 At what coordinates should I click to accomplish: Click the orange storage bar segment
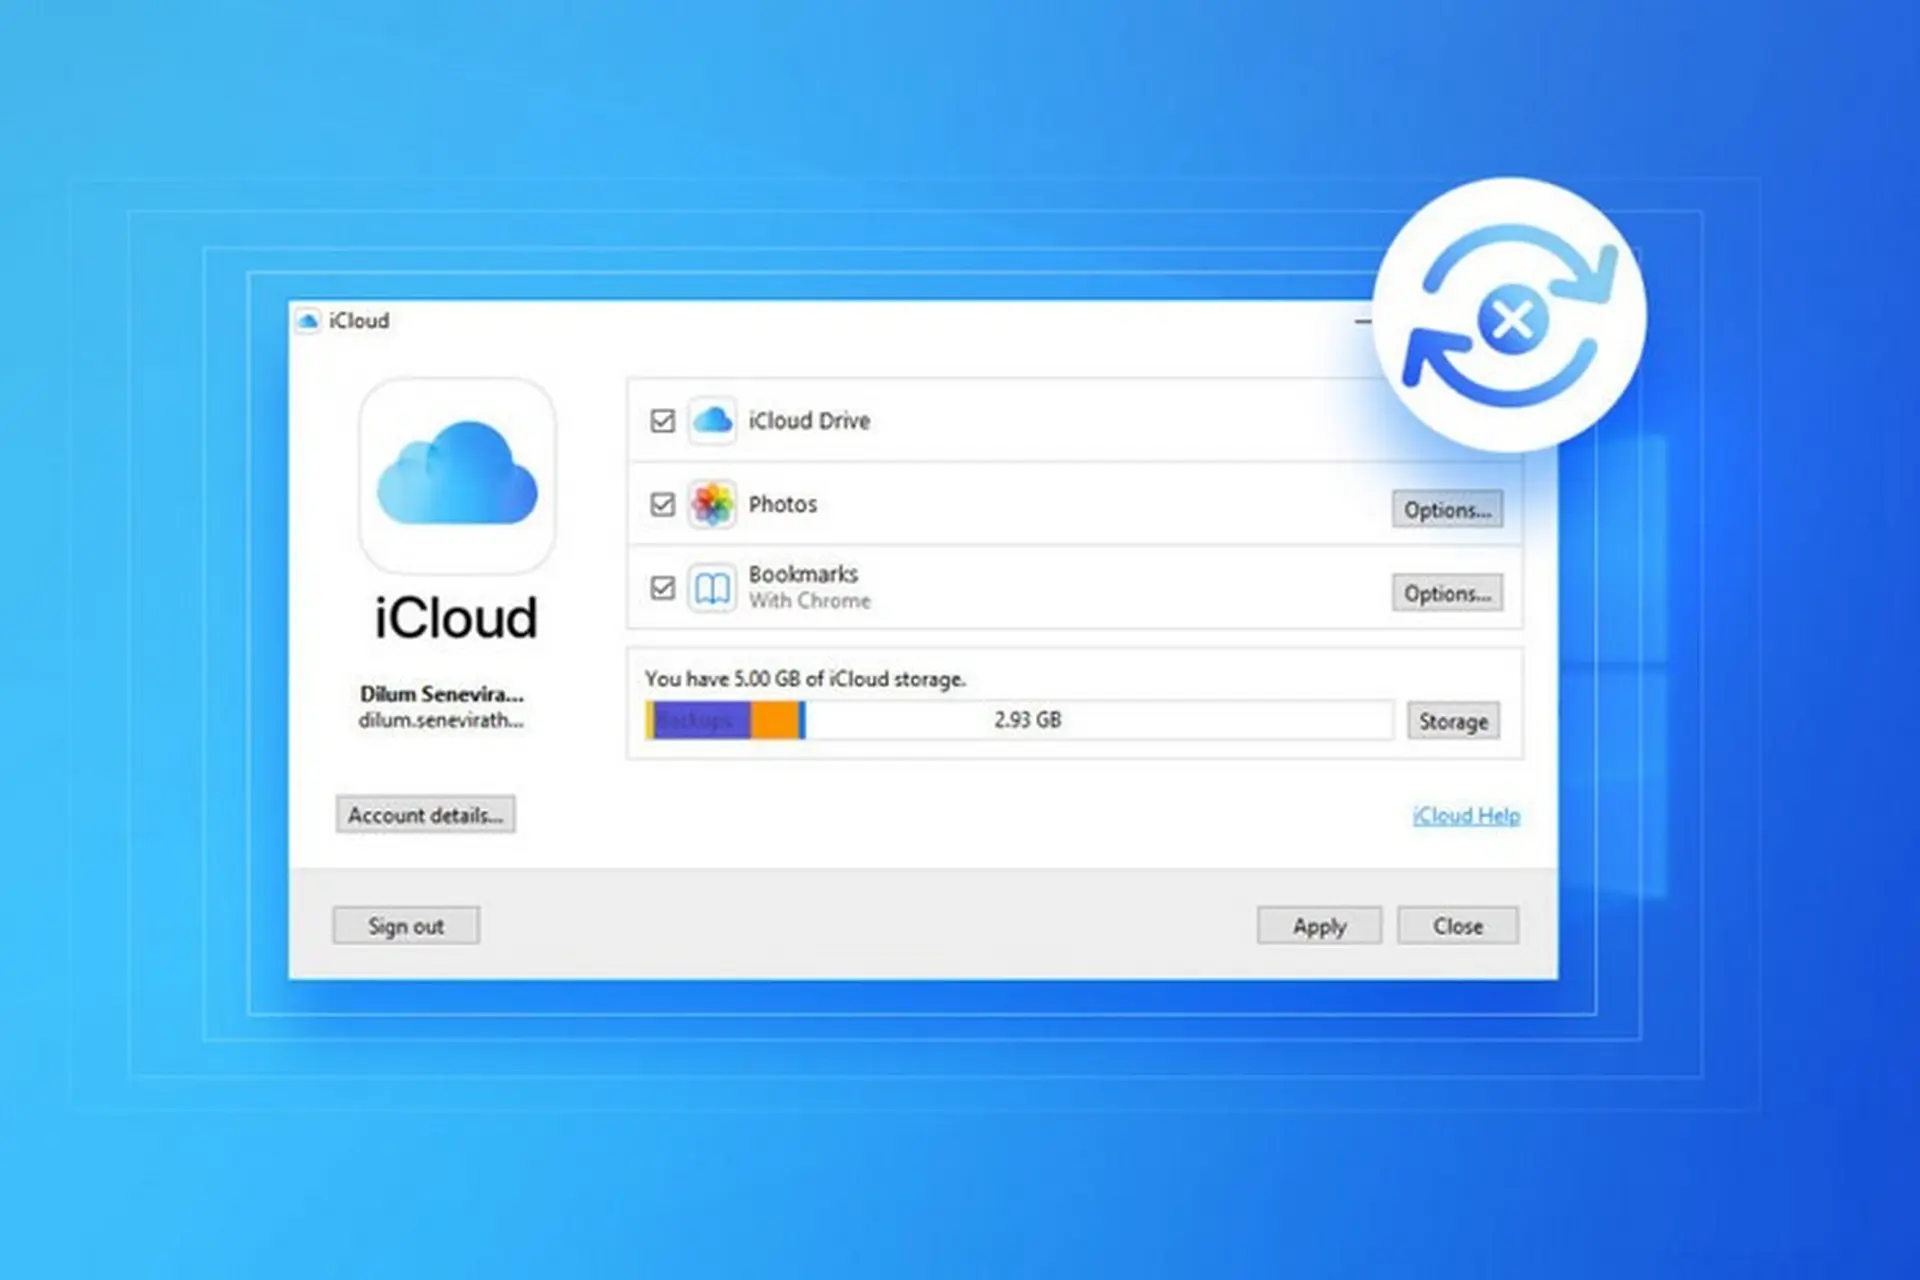775,720
